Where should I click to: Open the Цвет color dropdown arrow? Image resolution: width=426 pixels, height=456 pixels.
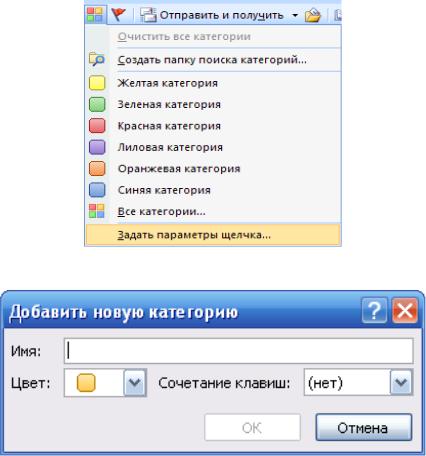(x=135, y=383)
